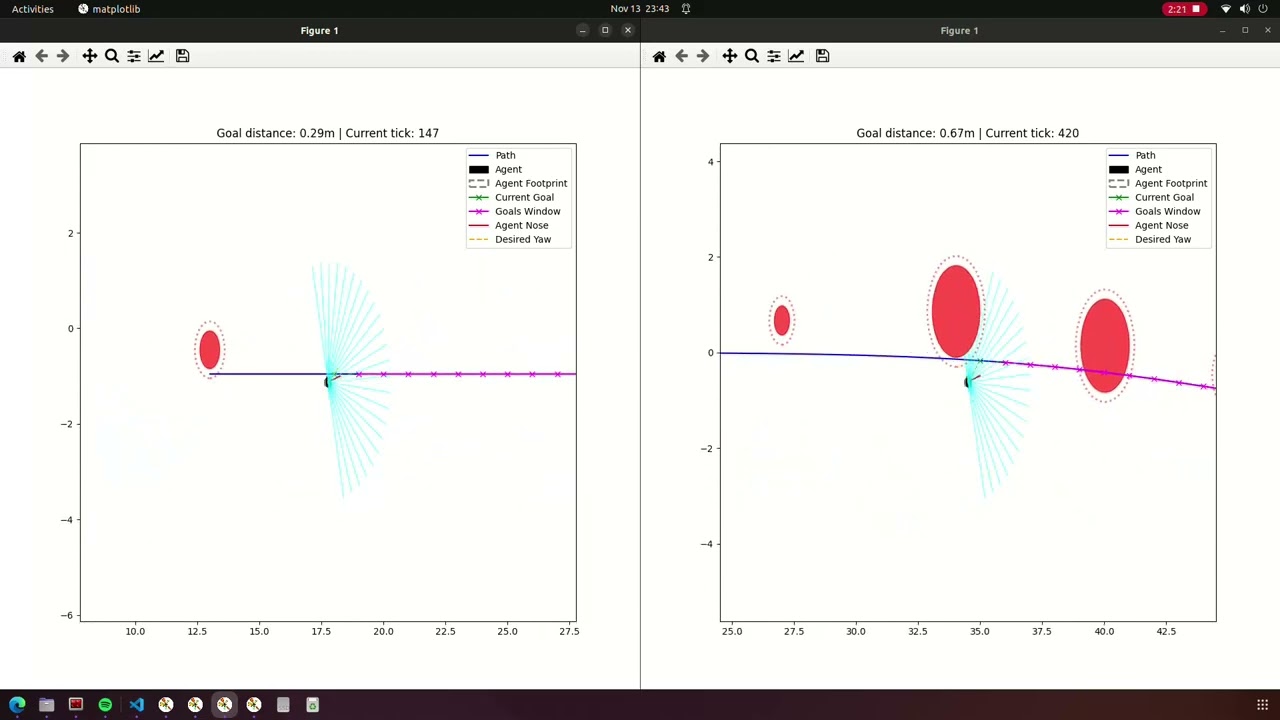This screenshot has width=1280, height=720.
Task: Open Configure subplots in right figure
Action: 774,56
